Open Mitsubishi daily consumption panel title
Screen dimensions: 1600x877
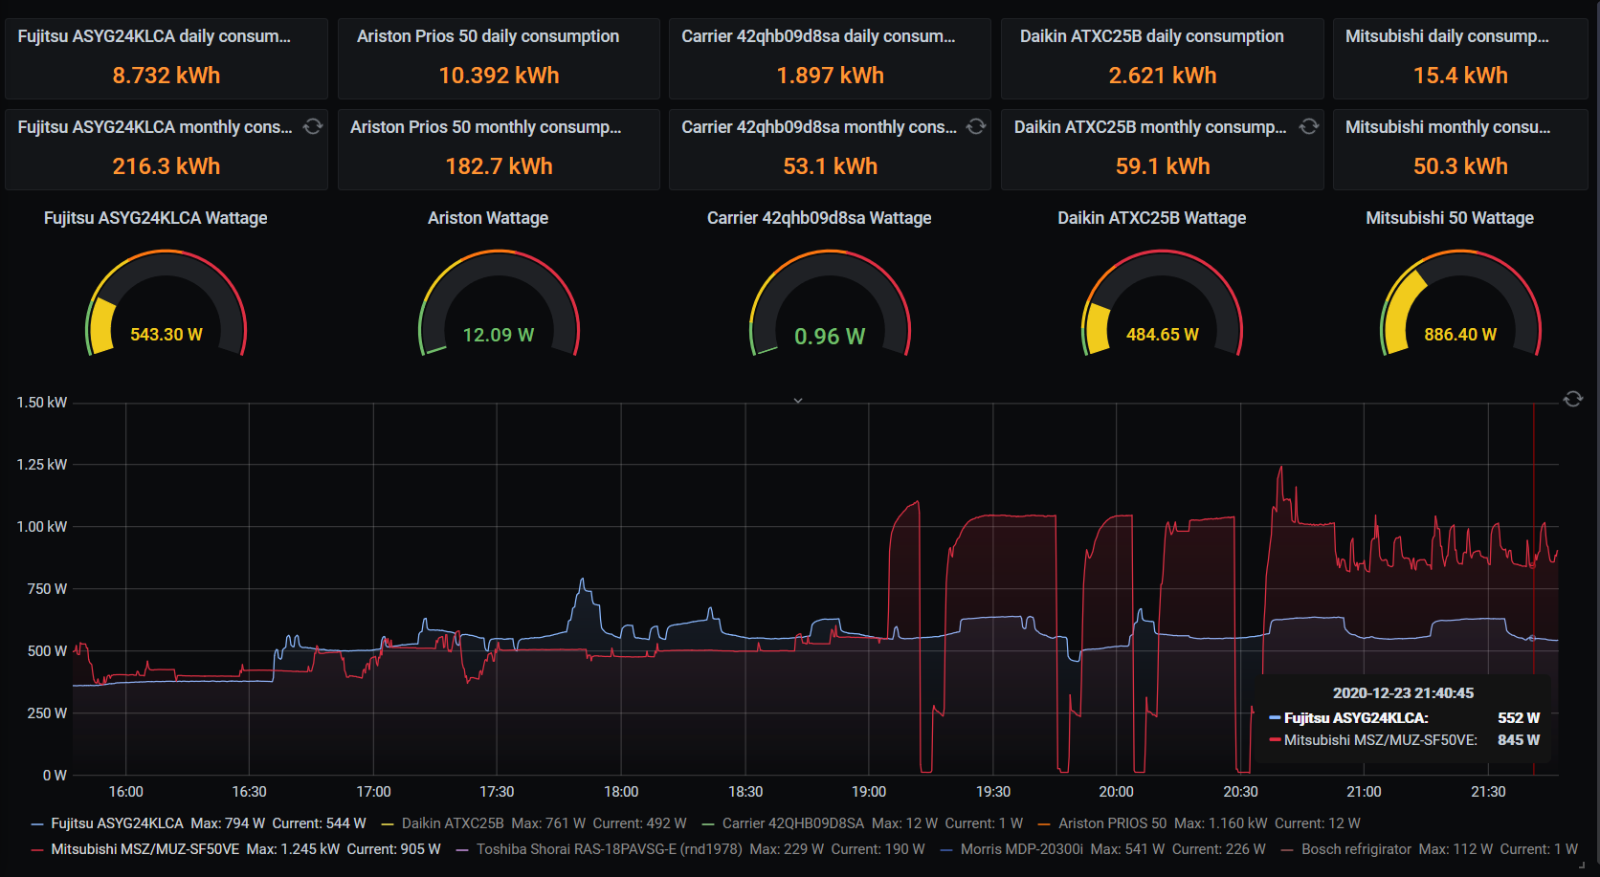[1447, 36]
